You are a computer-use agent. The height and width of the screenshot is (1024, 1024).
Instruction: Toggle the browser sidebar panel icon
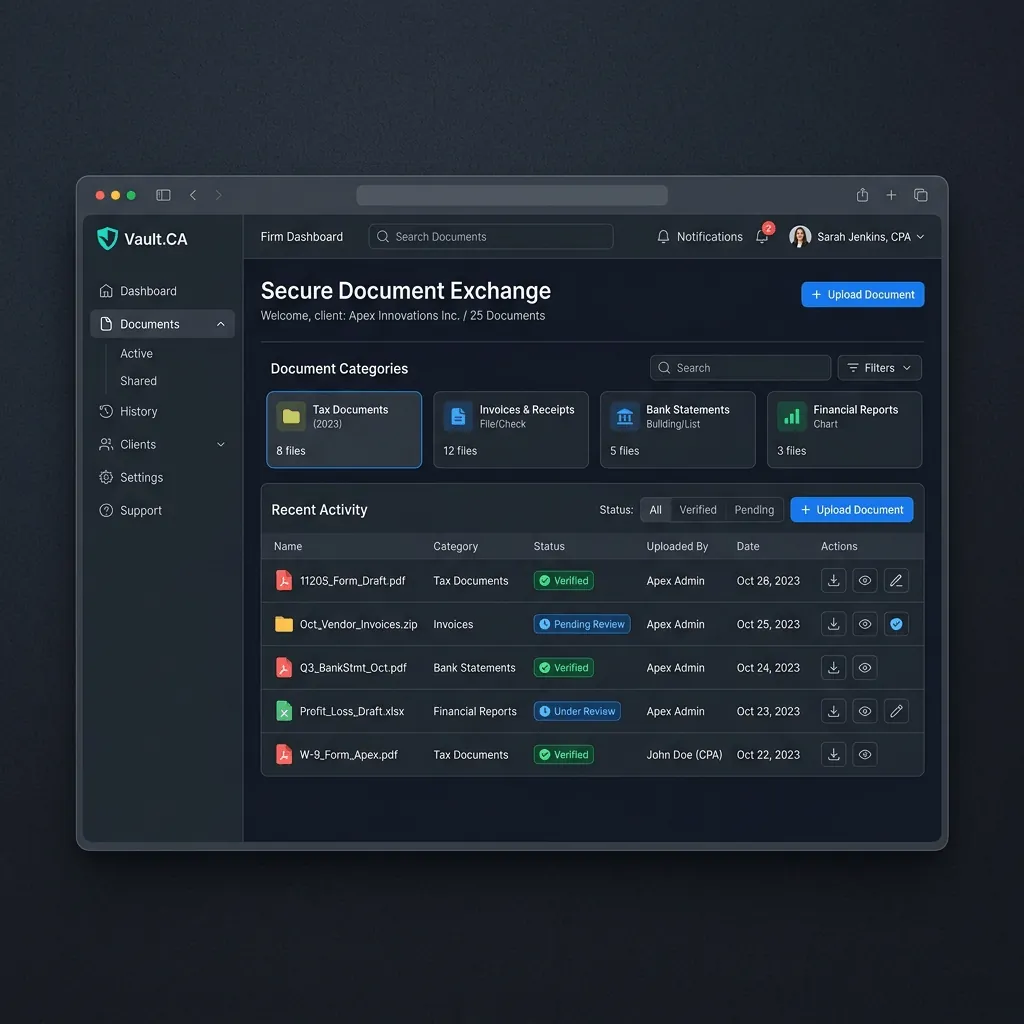(163, 195)
